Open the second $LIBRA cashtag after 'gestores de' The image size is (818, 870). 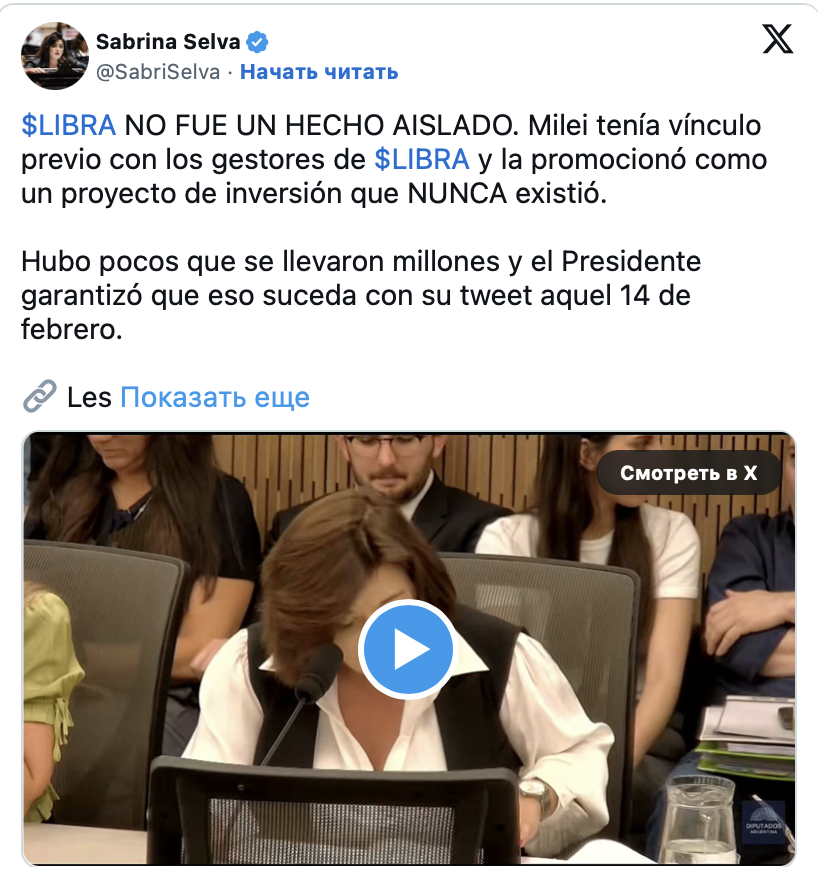tap(422, 160)
